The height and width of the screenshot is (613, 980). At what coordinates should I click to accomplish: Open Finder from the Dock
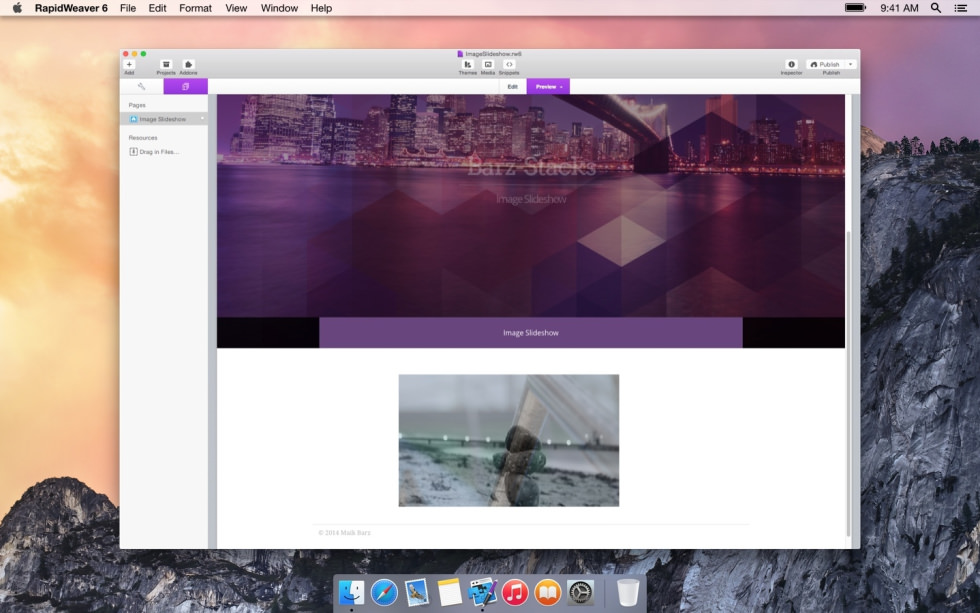click(x=351, y=592)
